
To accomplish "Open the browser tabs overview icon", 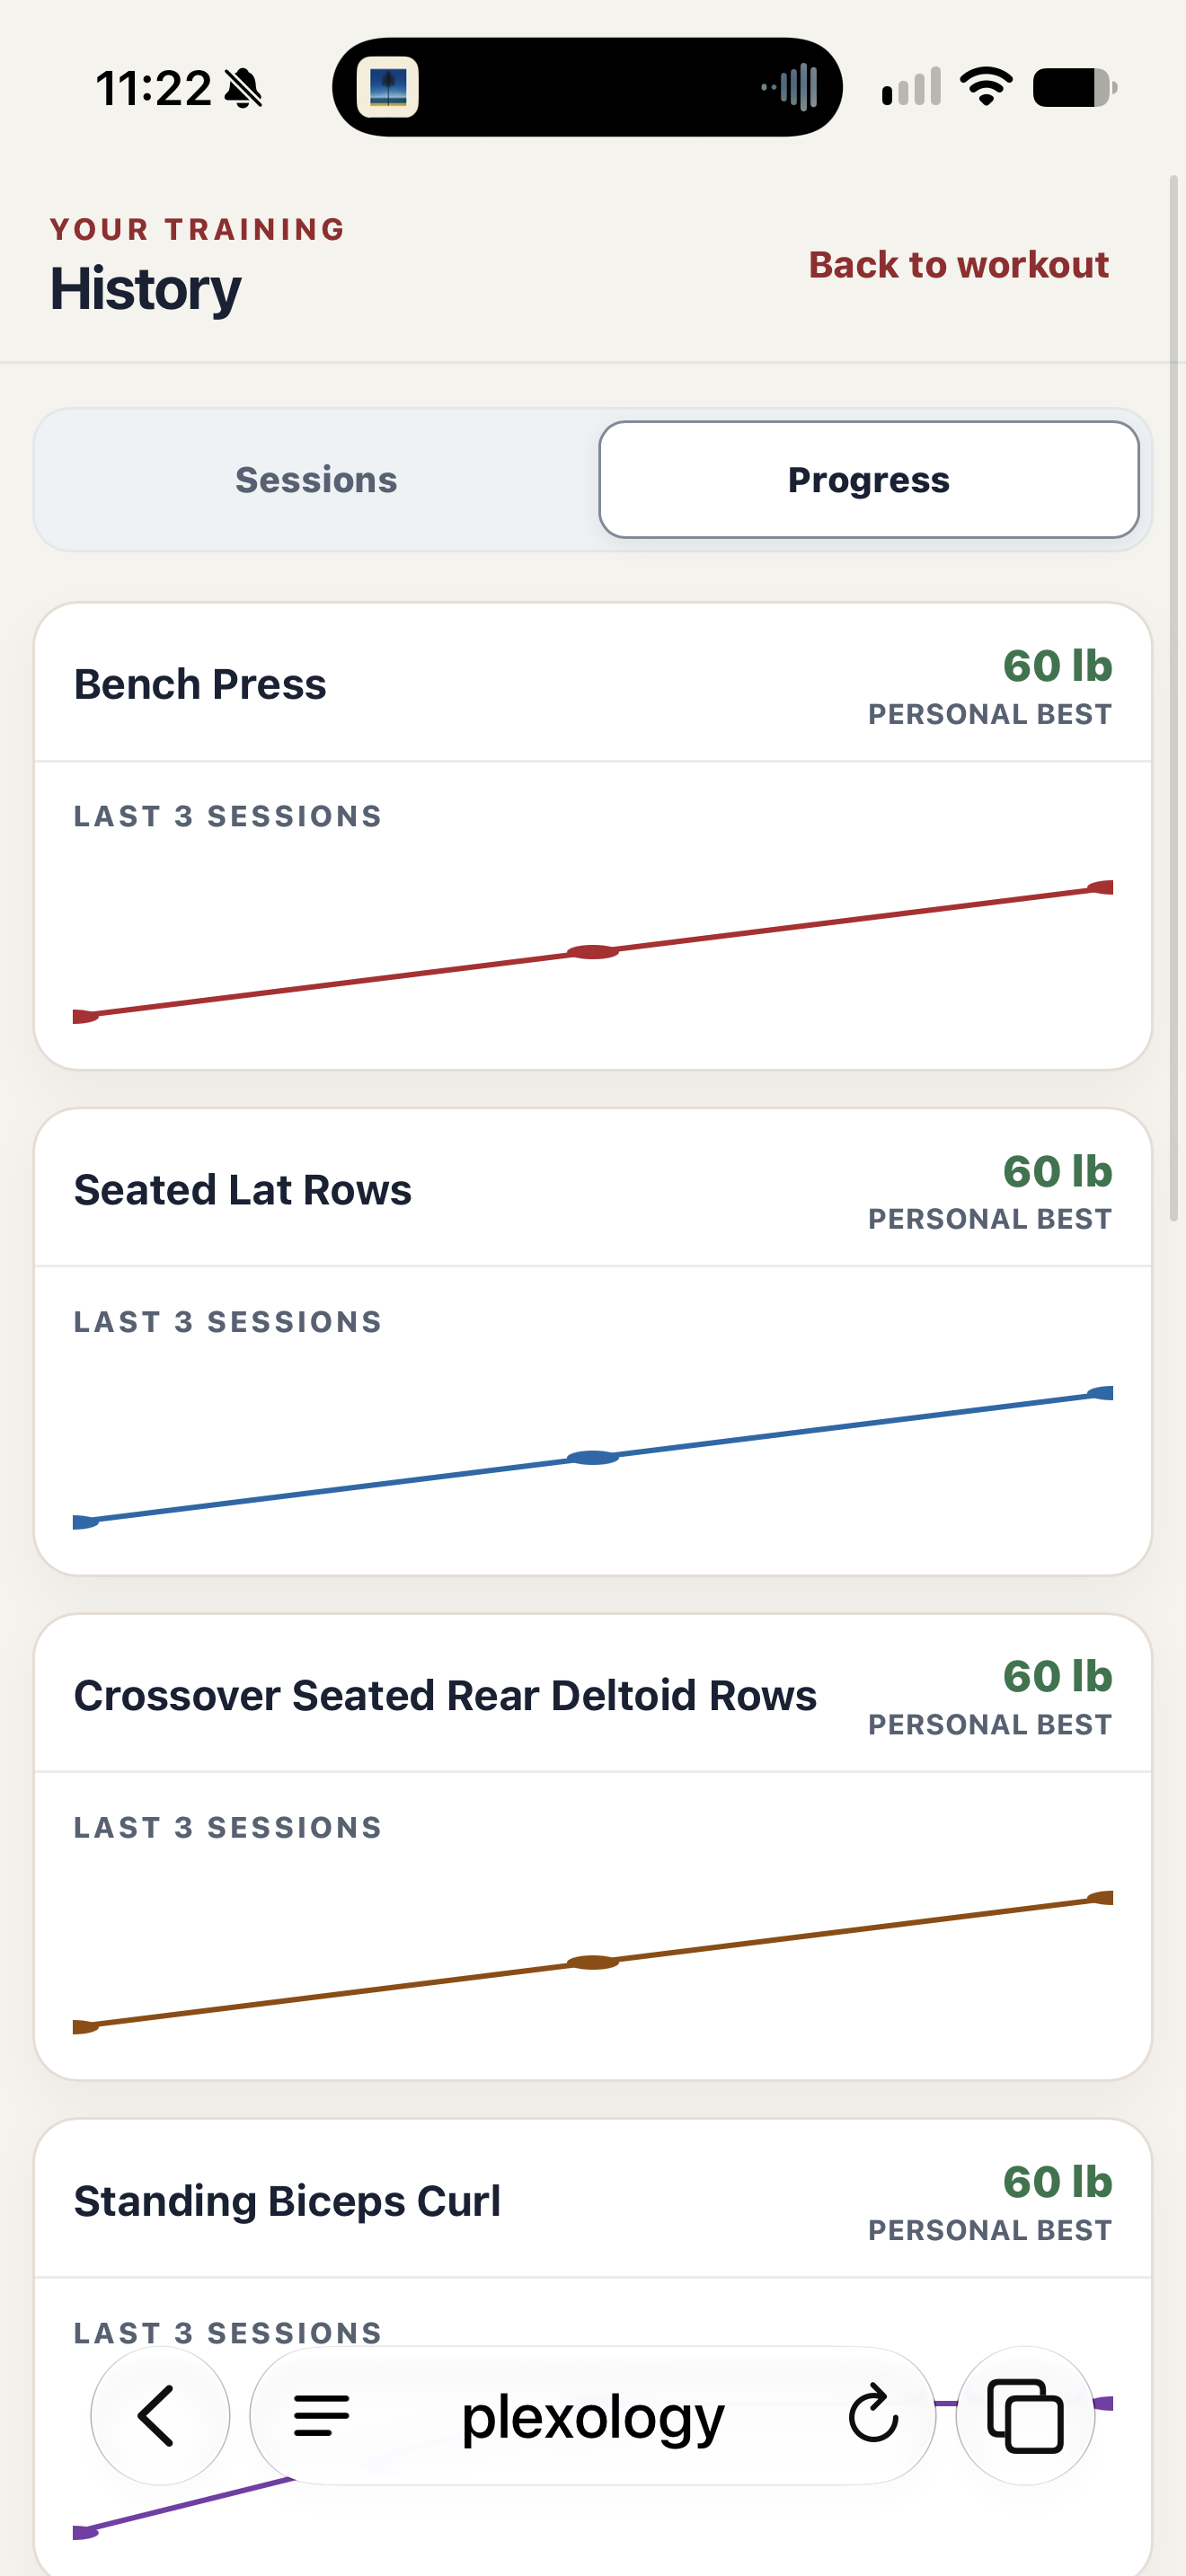I will click(x=1025, y=2415).
